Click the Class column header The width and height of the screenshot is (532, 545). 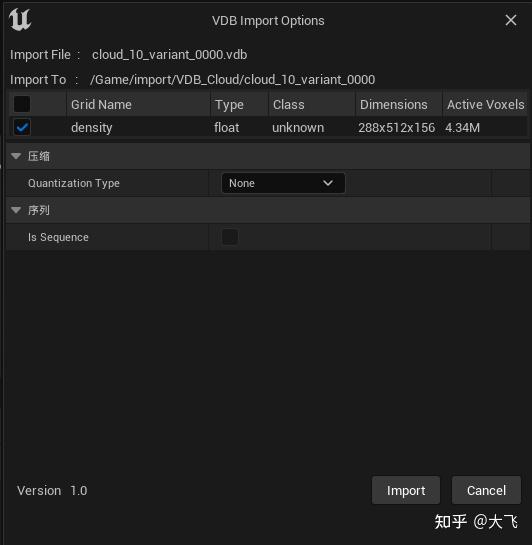pos(311,104)
